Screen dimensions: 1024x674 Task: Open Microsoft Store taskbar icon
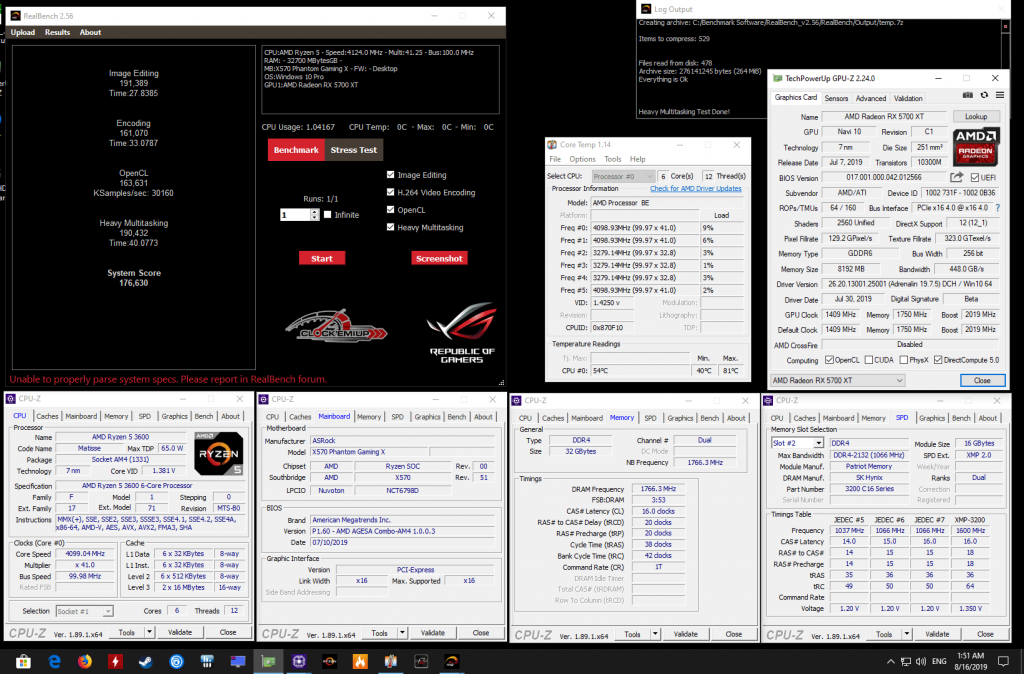click(24, 661)
